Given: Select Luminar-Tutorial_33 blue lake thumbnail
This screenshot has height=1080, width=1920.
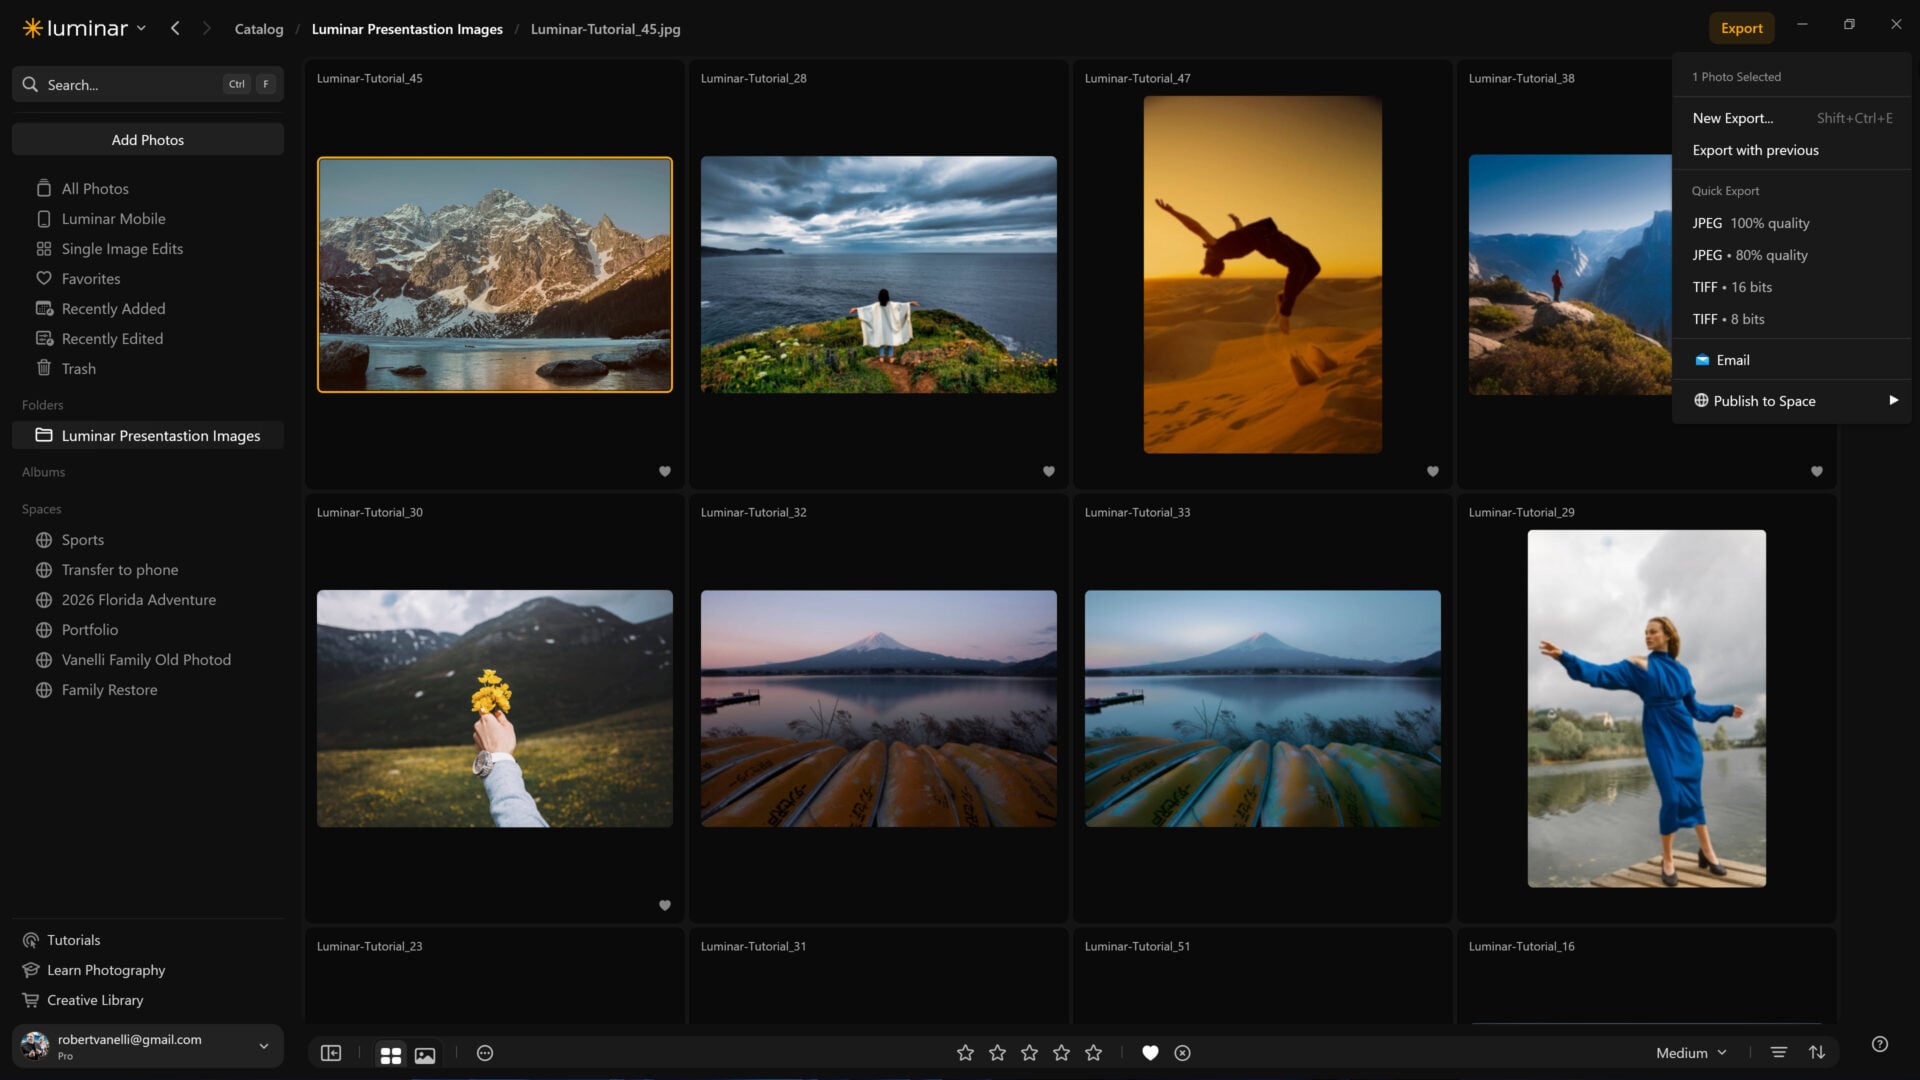Looking at the screenshot, I should pyautogui.click(x=1262, y=708).
